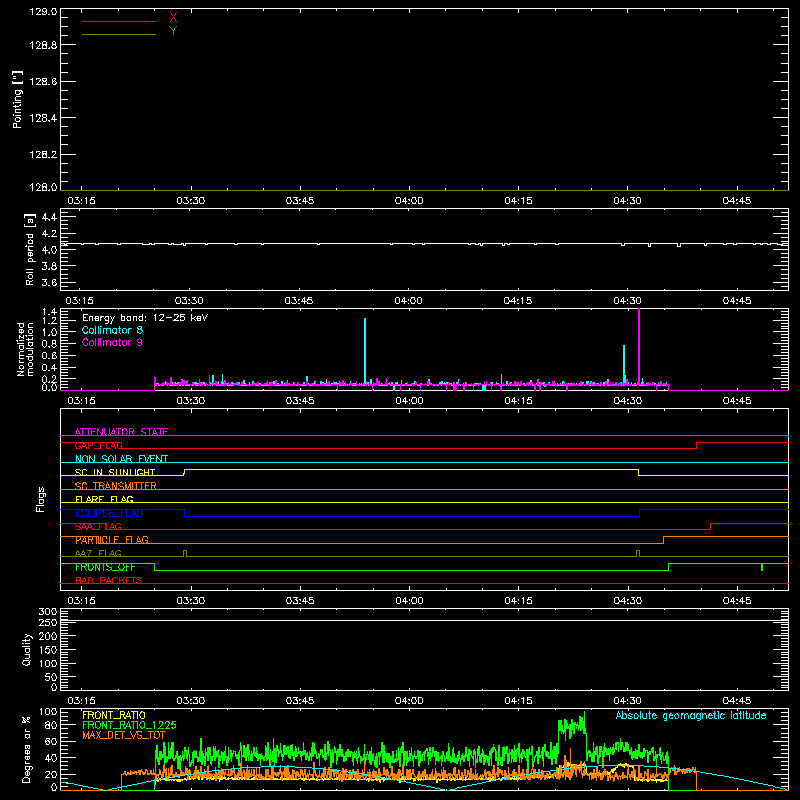This screenshot has width=800, height=800.
Task: Click the 129.0 tick on Pointing axis
Action: (x=43, y=11)
